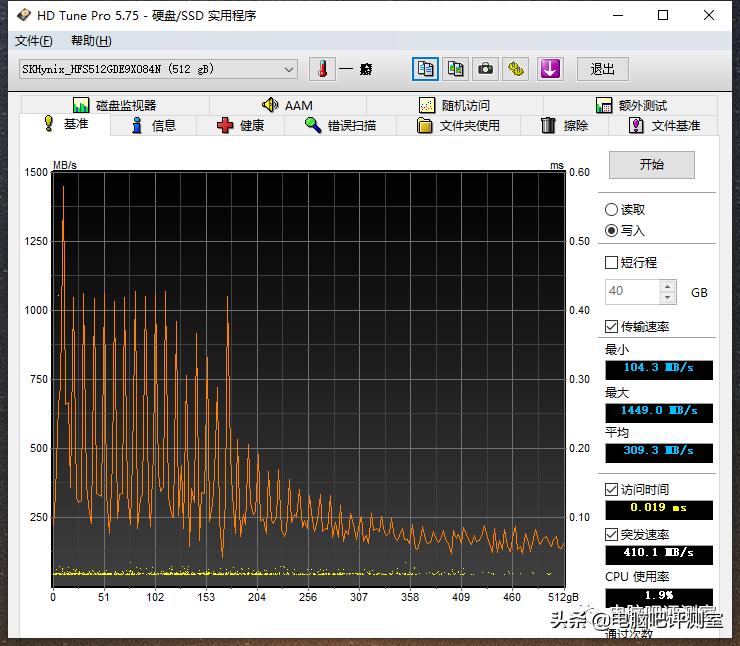Click the 退出 exit button
This screenshot has width=740, height=646.
pos(603,69)
